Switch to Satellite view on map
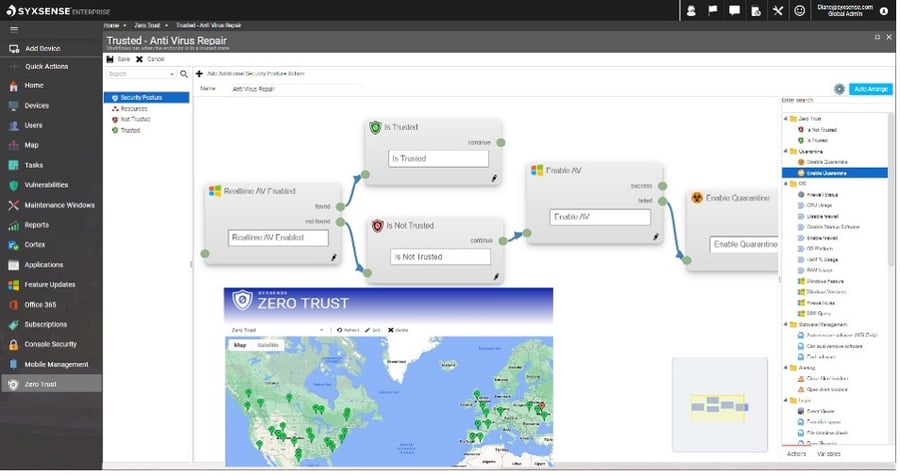 point(267,346)
